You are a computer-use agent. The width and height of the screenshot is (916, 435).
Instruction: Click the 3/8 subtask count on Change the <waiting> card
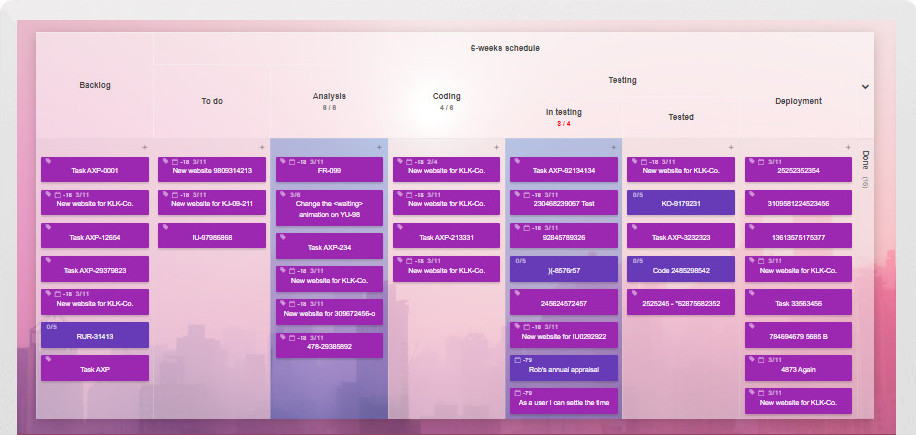click(296, 195)
